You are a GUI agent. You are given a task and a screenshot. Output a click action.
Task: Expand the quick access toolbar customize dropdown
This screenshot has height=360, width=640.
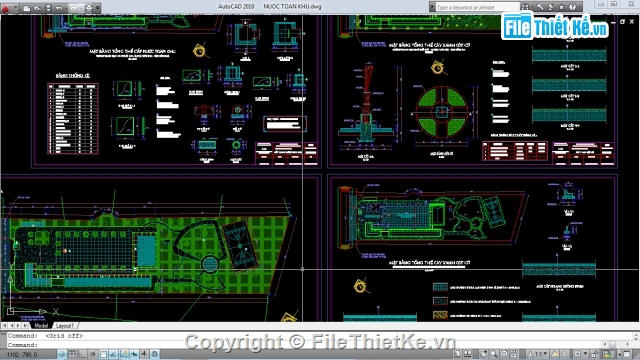98,8
